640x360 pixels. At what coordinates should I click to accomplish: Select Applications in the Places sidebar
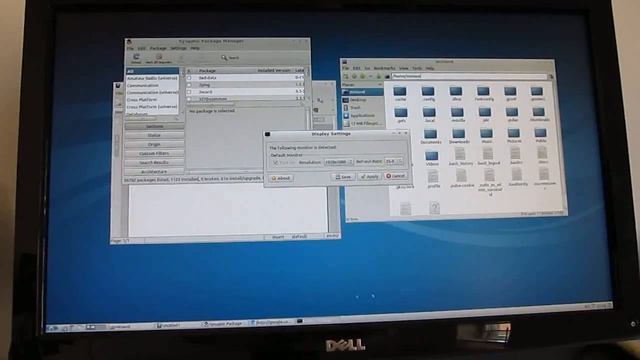click(x=362, y=116)
